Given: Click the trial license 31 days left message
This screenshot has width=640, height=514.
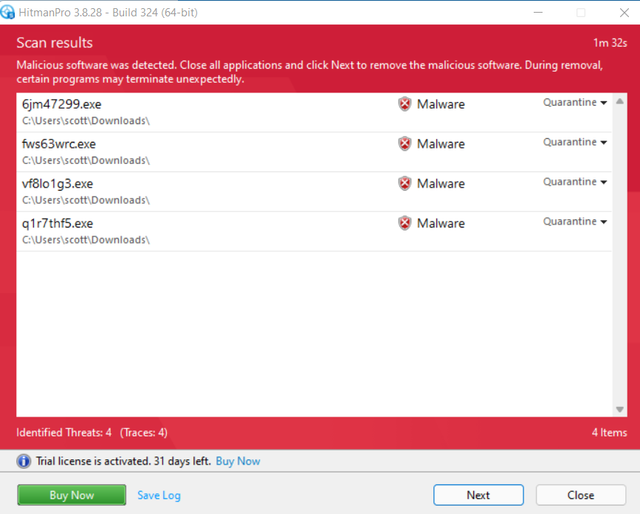Looking at the screenshot, I should [123, 461].
